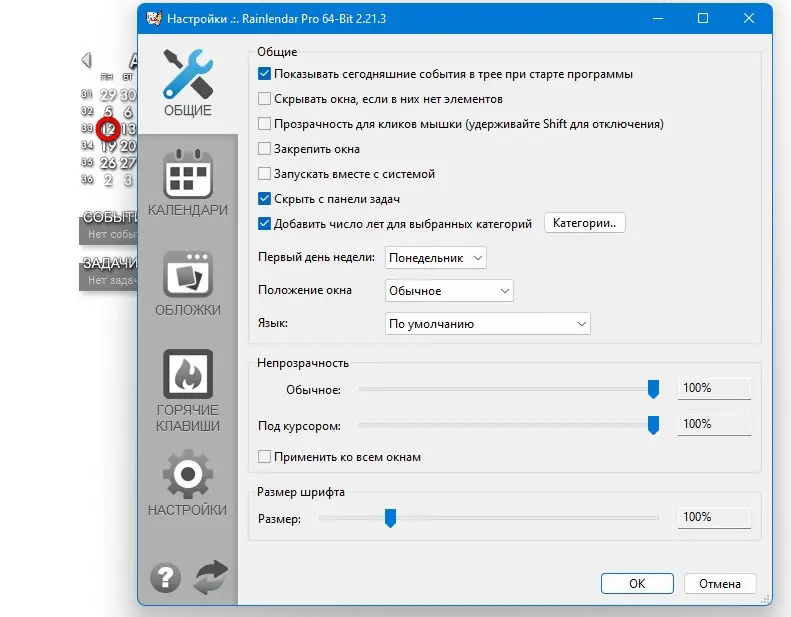The height and width of the screenshot is (617, 791).
Task: Select day 29 in calendar widget
Action: point(108,95)
